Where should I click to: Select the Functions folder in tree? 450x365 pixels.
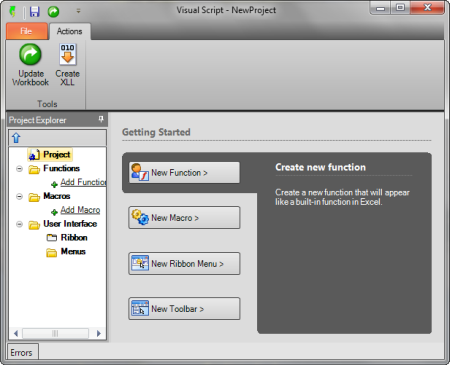coord(61,168)
